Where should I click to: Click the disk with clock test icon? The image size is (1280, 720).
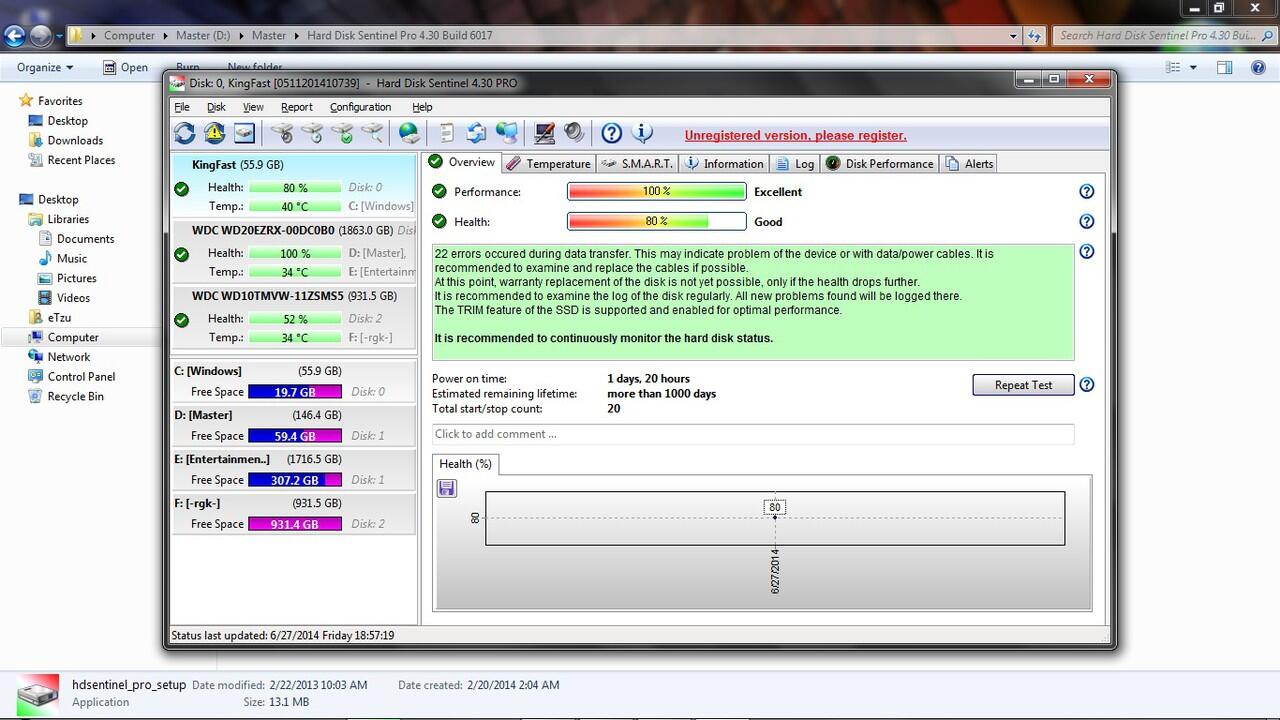[x=312, y=133]
